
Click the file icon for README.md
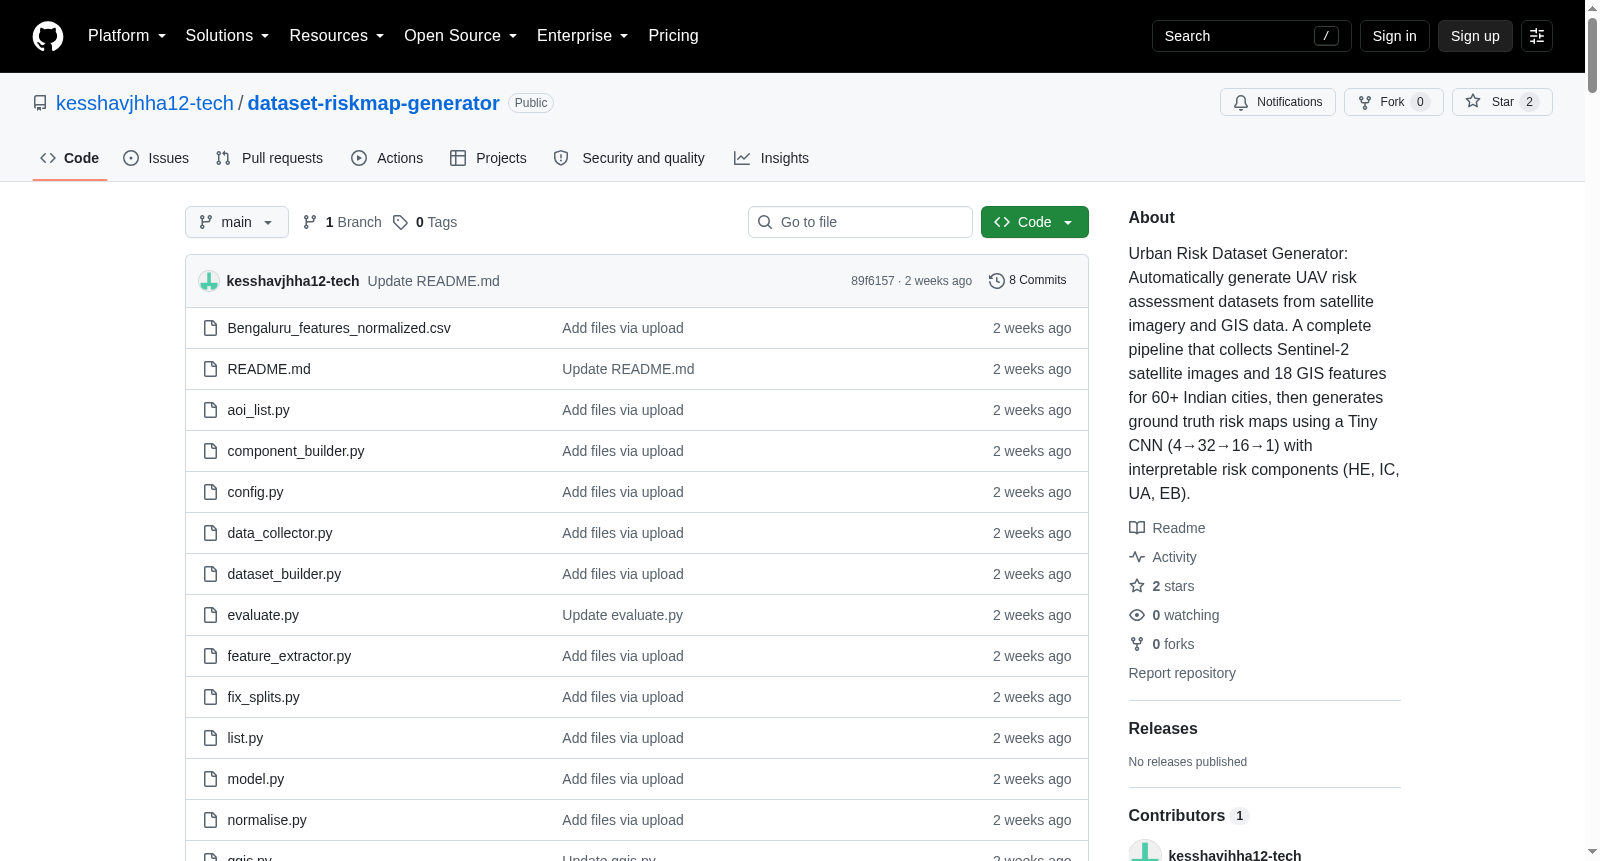(x=210, y=369)
